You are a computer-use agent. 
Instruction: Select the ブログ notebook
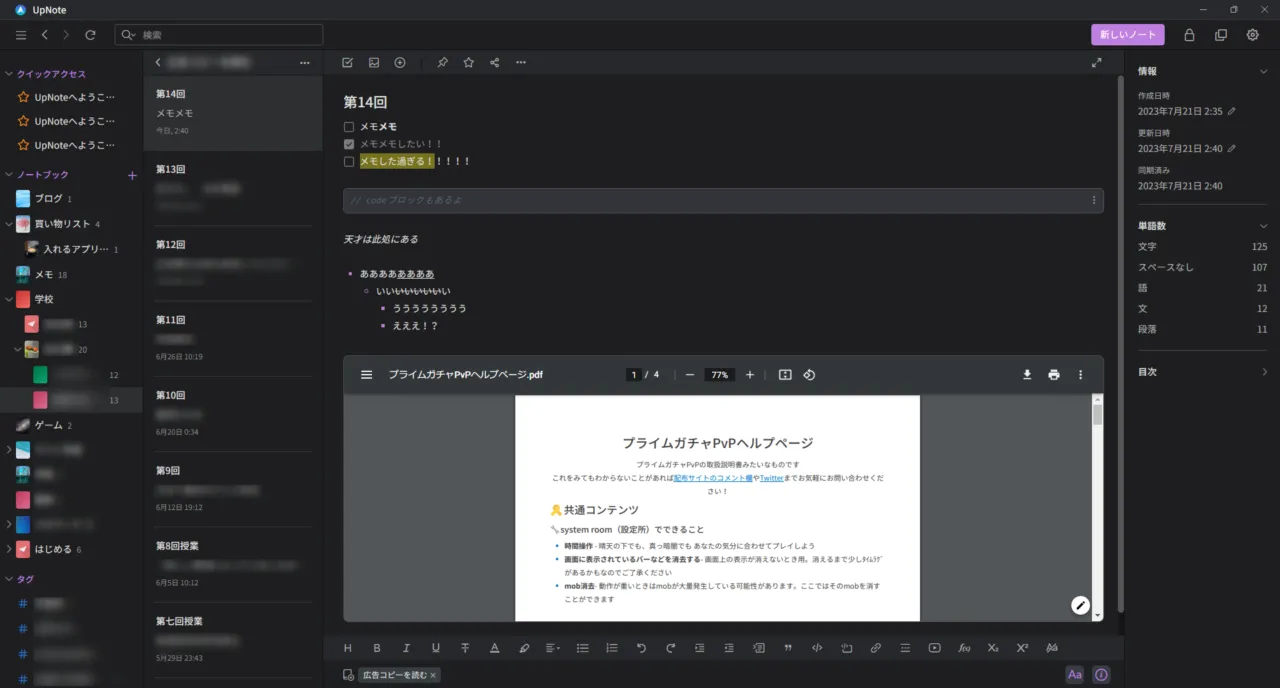pos(48,199)
